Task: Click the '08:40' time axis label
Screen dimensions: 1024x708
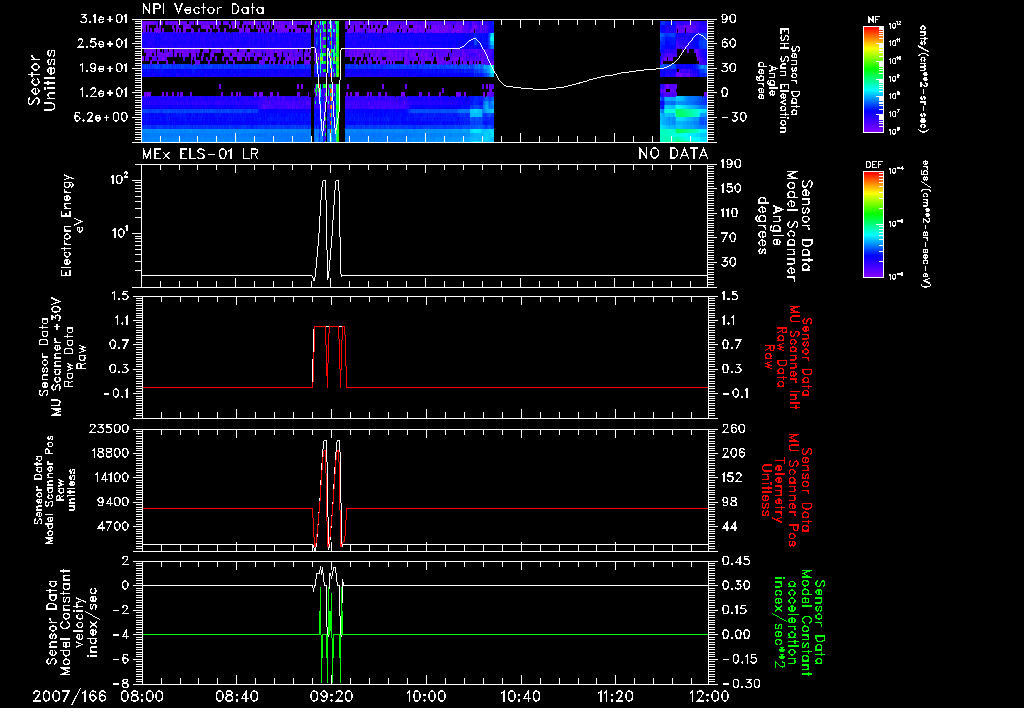Action: point(236,696)
